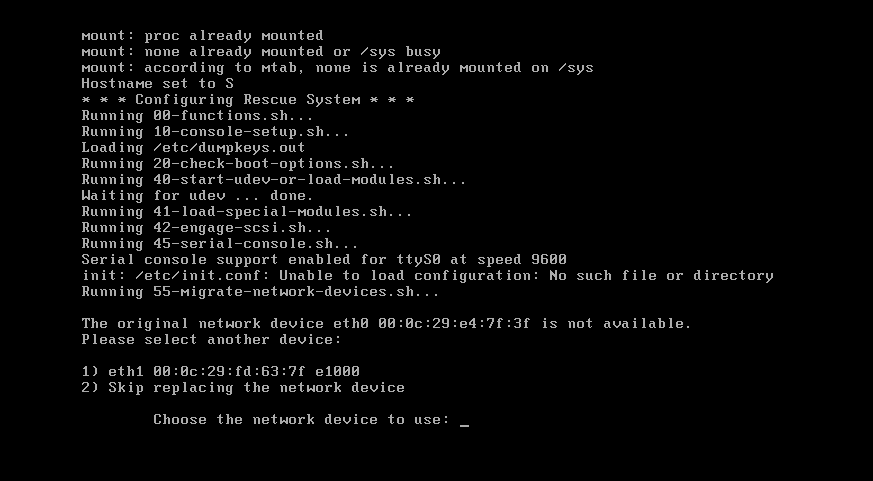Click the mount proc already mounted line
This screenshot has width=873, height=481.
(x=202, y=35)
